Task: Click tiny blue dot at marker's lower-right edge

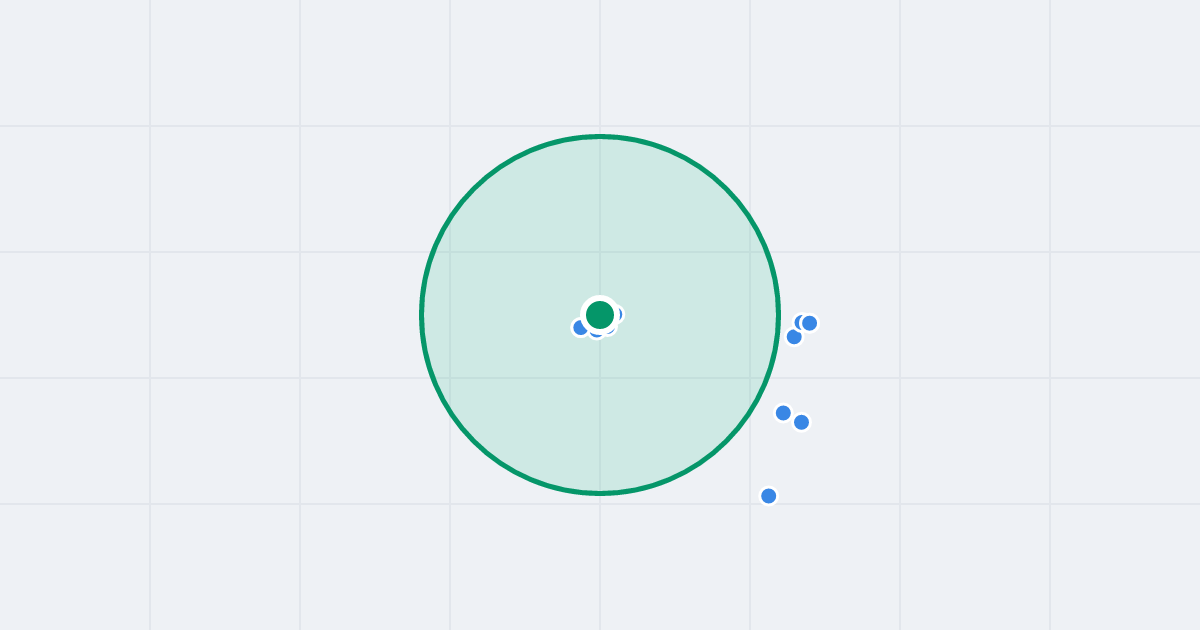Action: [x=609, y=328]
